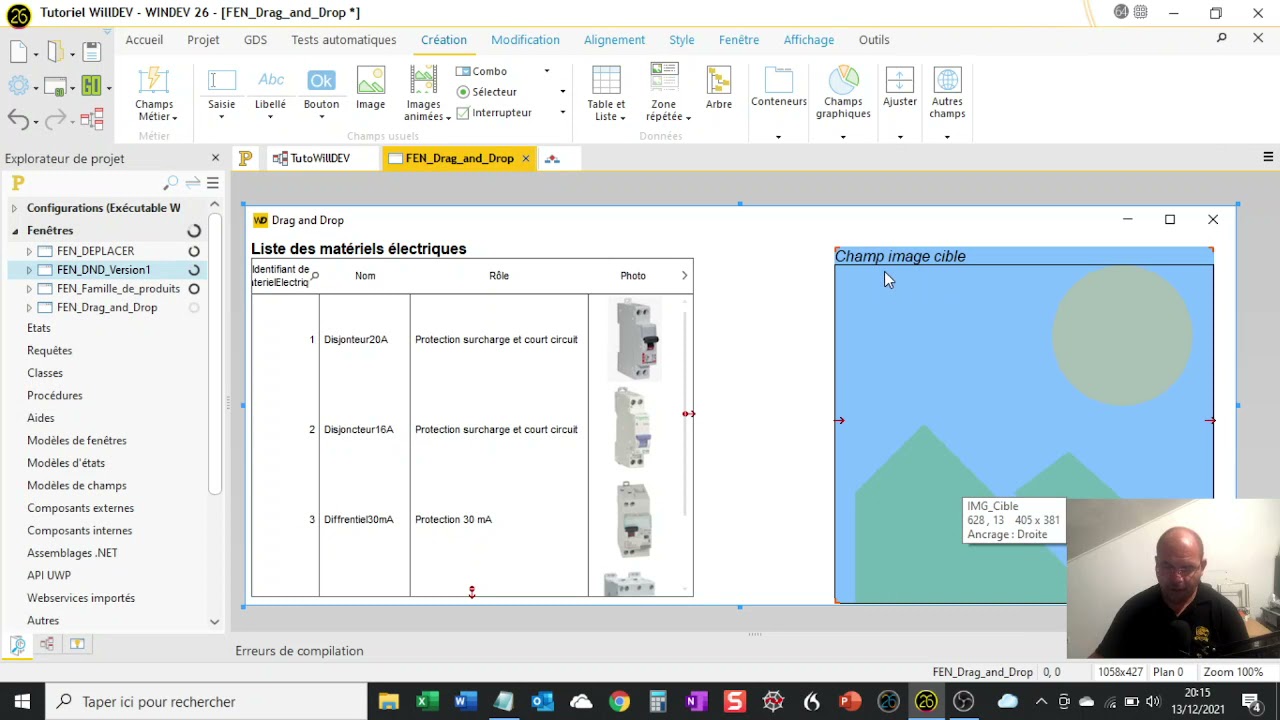Image resolution: width=1280 pixels, height=720 pixels.
Task: Click the project P icon beside tabs
Action: coord(245,158)
